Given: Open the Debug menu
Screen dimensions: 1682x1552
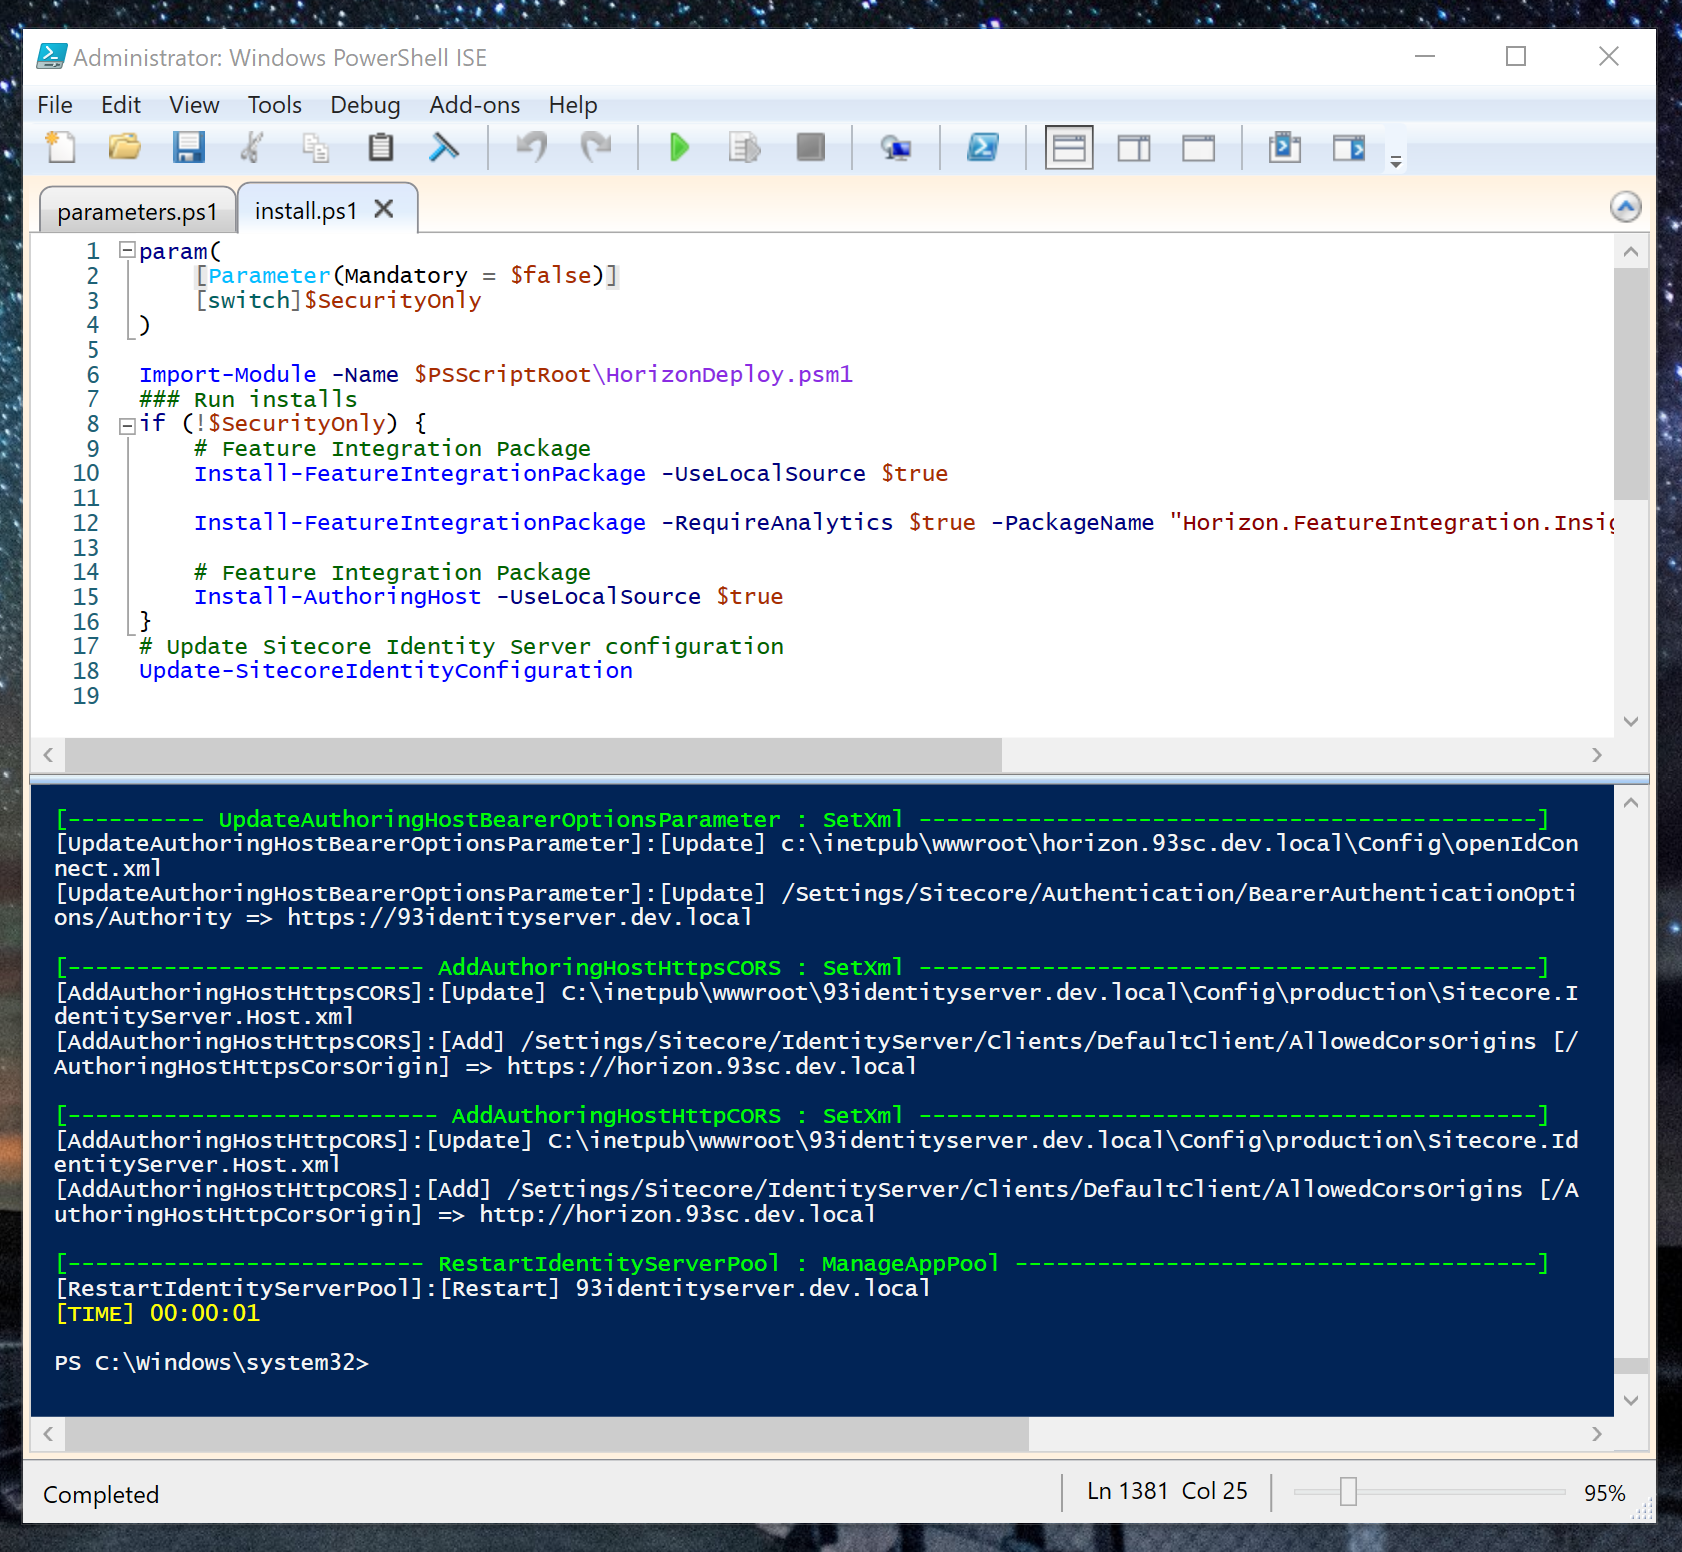Looking at the screenshot, I should pos(365,105).
